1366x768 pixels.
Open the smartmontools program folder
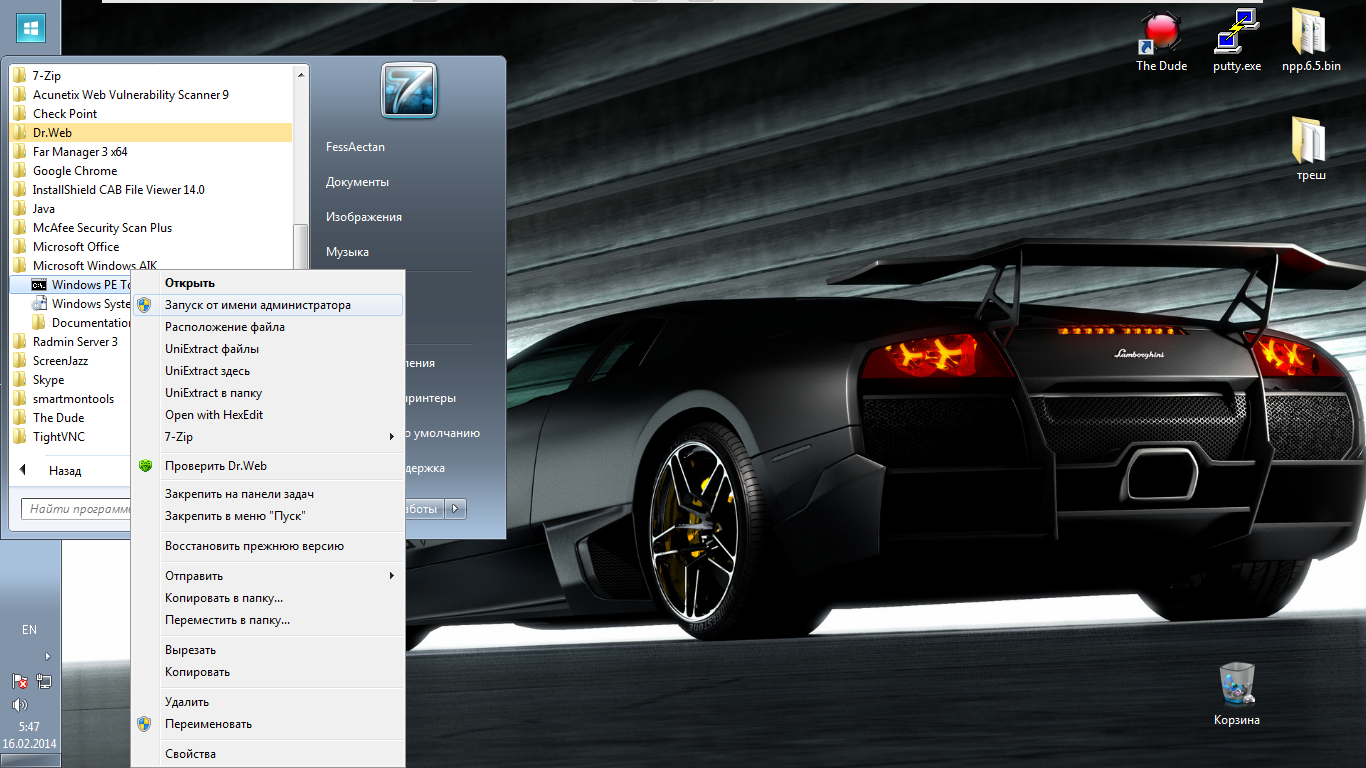coord(71,398)
